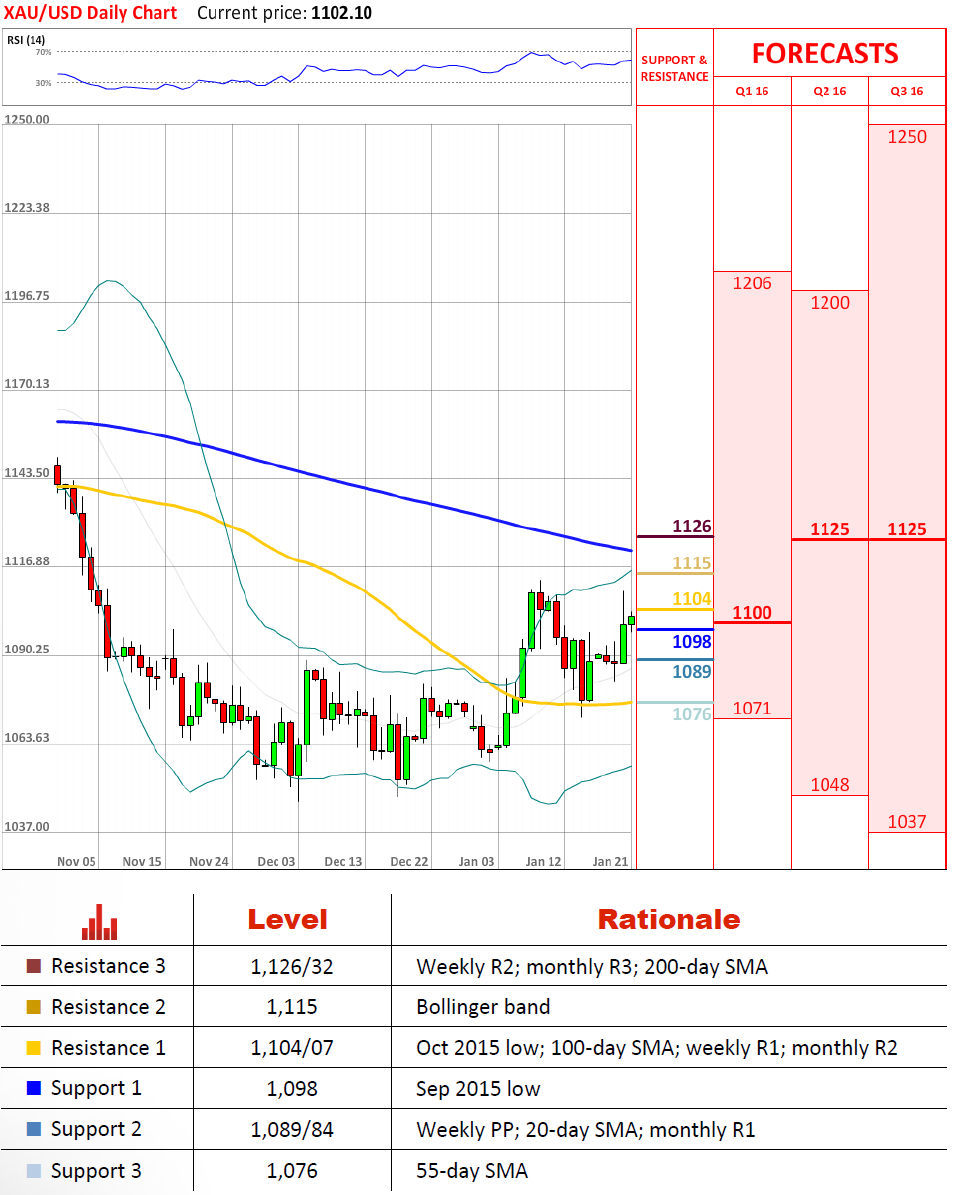This screenshot has width=953, height=1195.
Task: Click the Jan 12 date axis label
Action: tap(543, 861)
